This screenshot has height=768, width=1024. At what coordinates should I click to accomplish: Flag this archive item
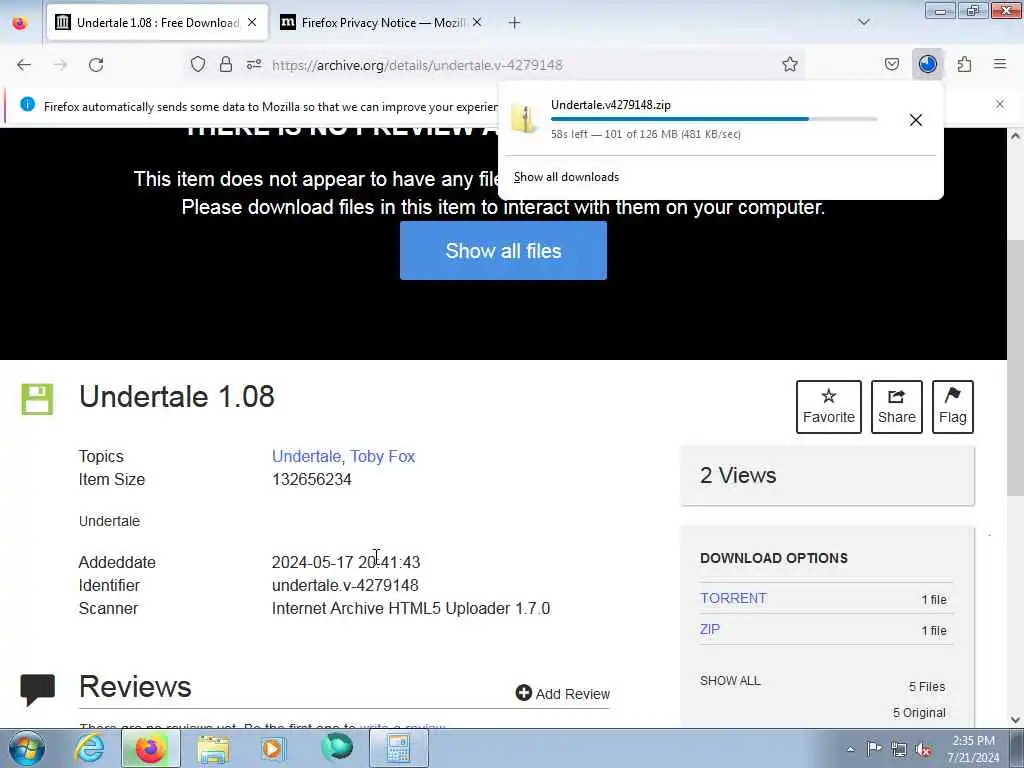coord(952,407)
